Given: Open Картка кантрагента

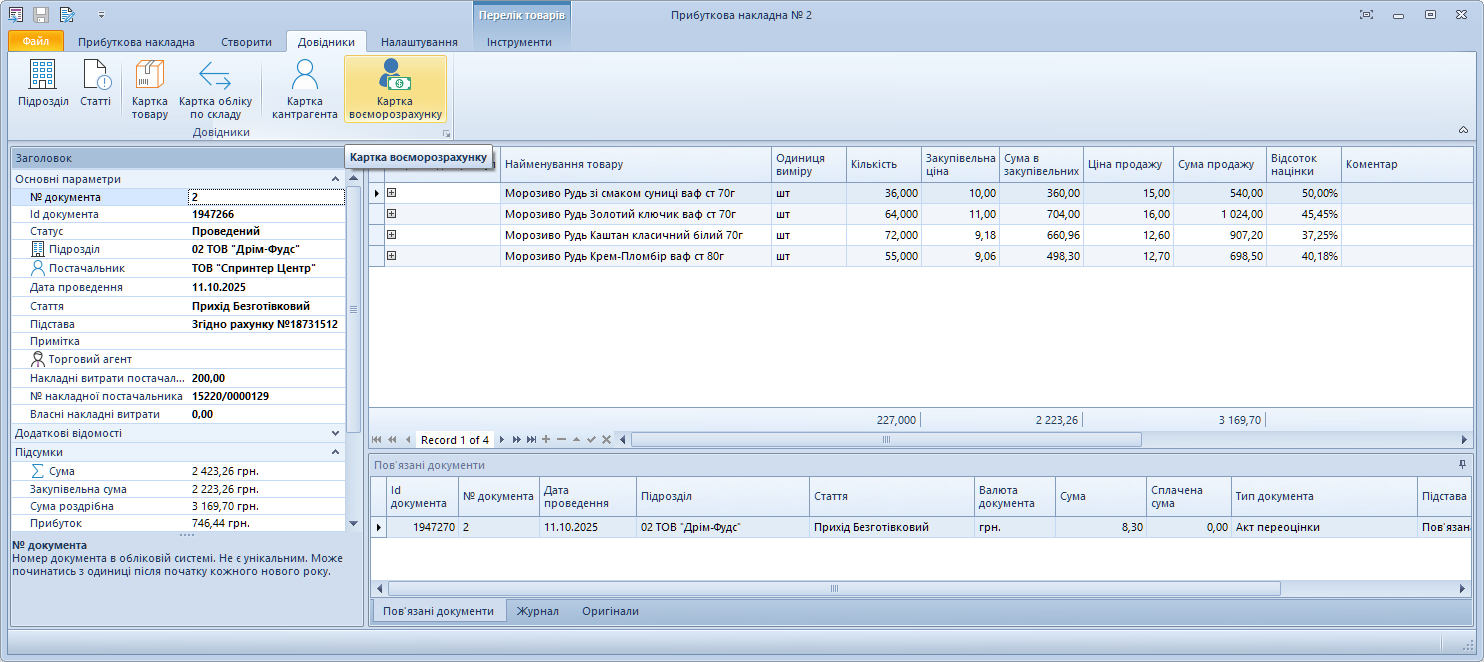Looking at the screenshot, I should [x=304, y=88].
